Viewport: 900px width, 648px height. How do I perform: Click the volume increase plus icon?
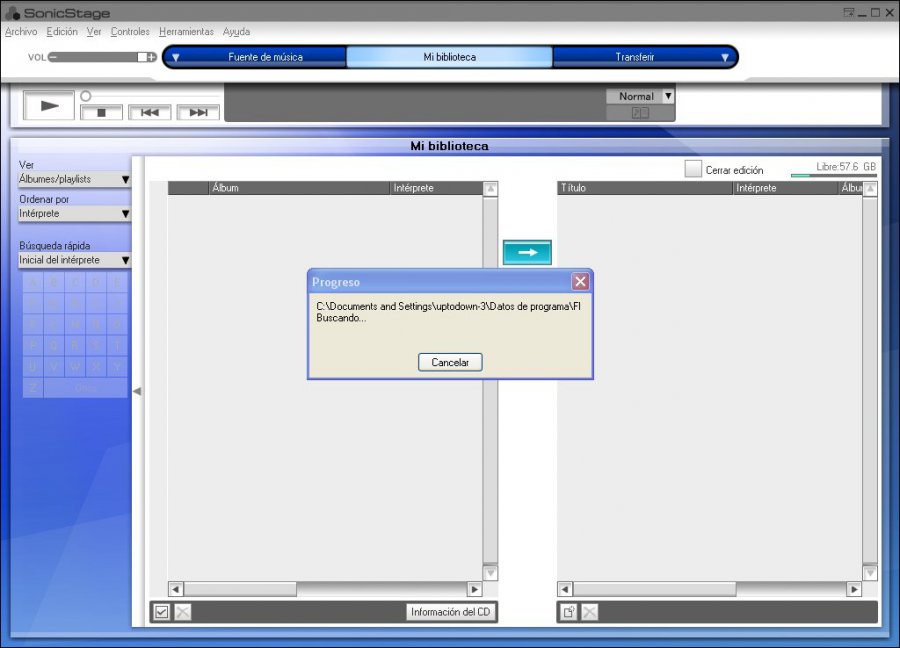pyautogui.click(x=152, y=57)
